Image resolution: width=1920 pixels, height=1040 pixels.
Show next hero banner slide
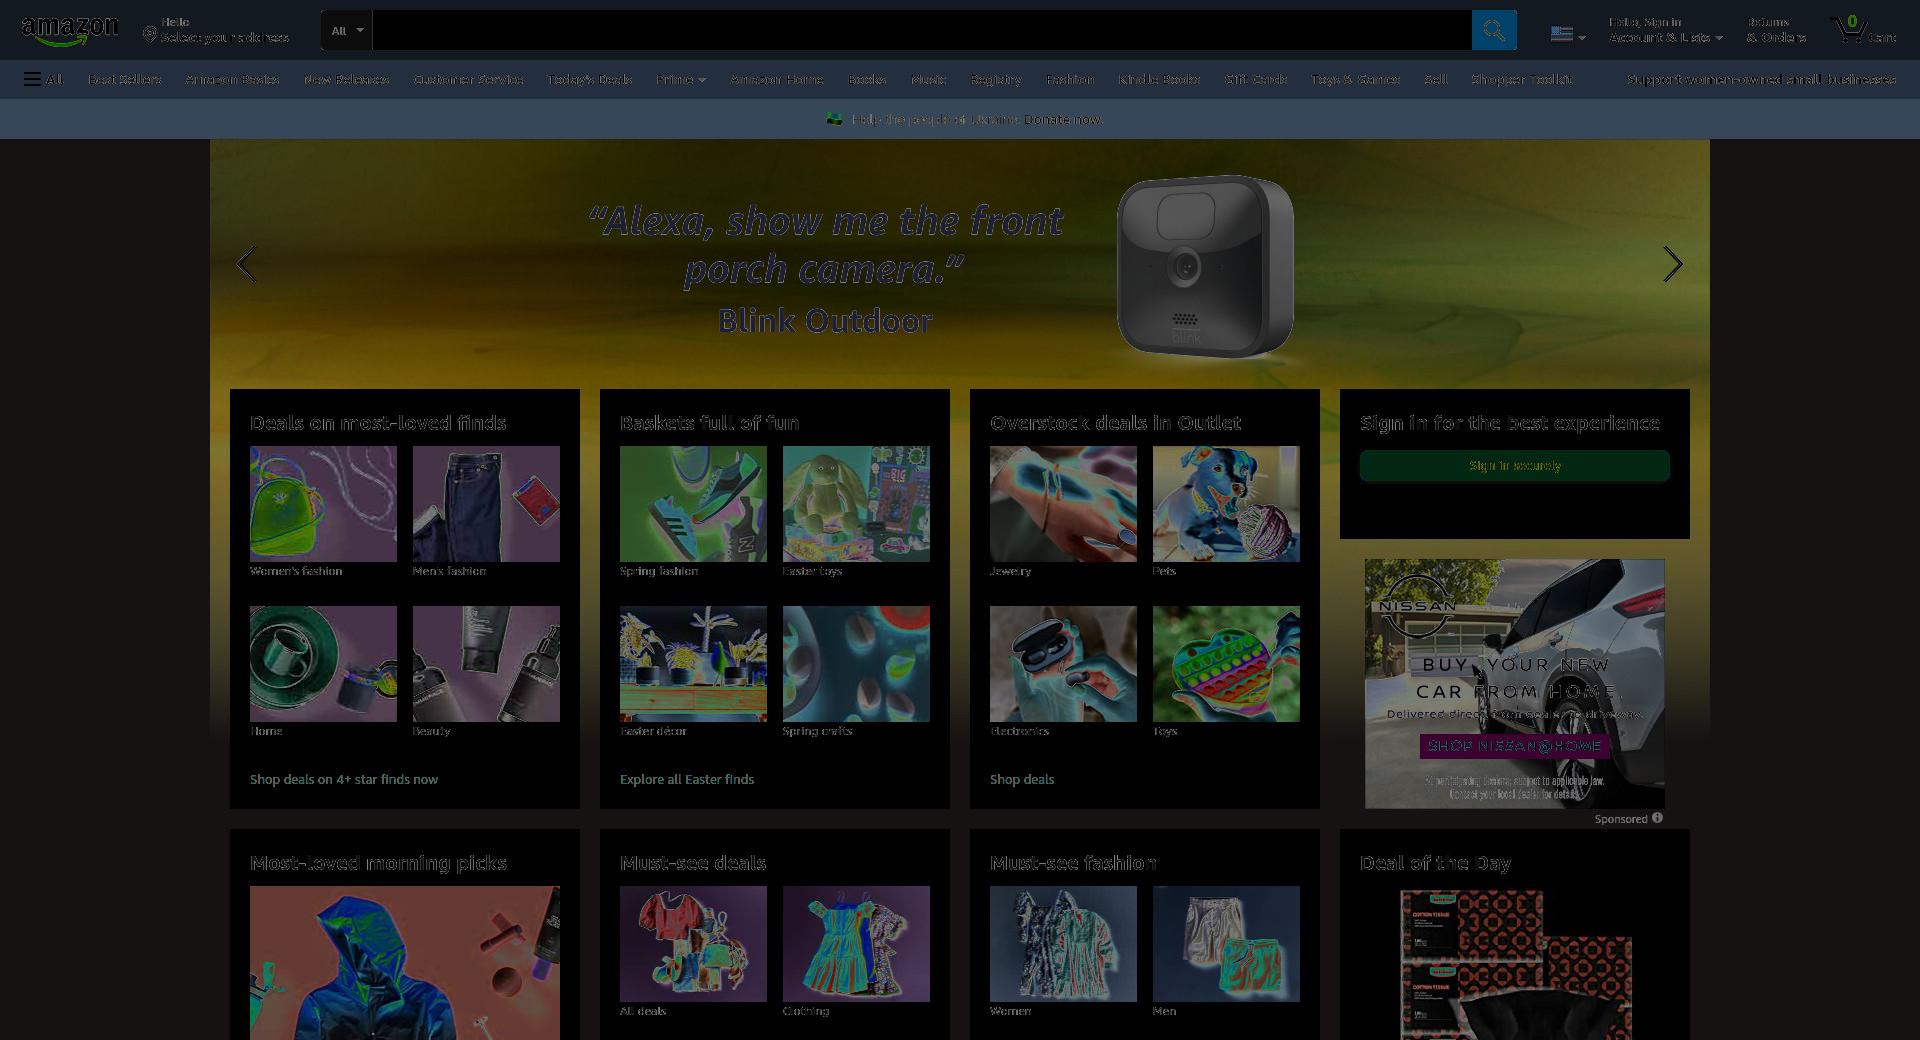[1672, 264]
